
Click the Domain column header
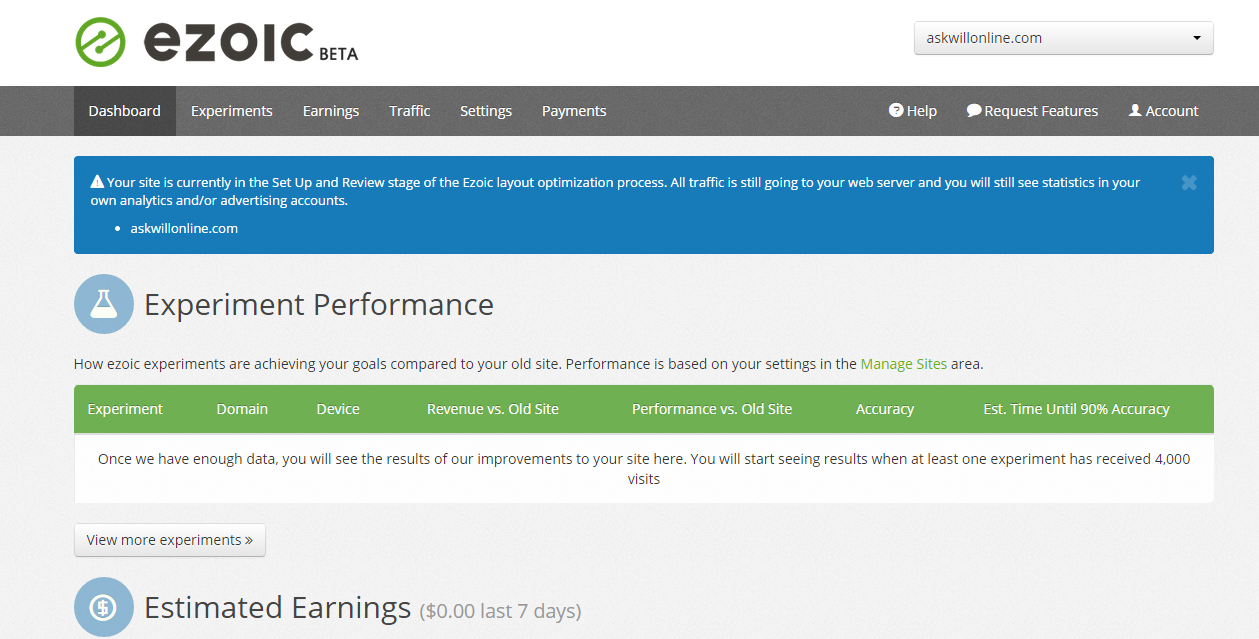pyautogui.click(x=242, y=409)
